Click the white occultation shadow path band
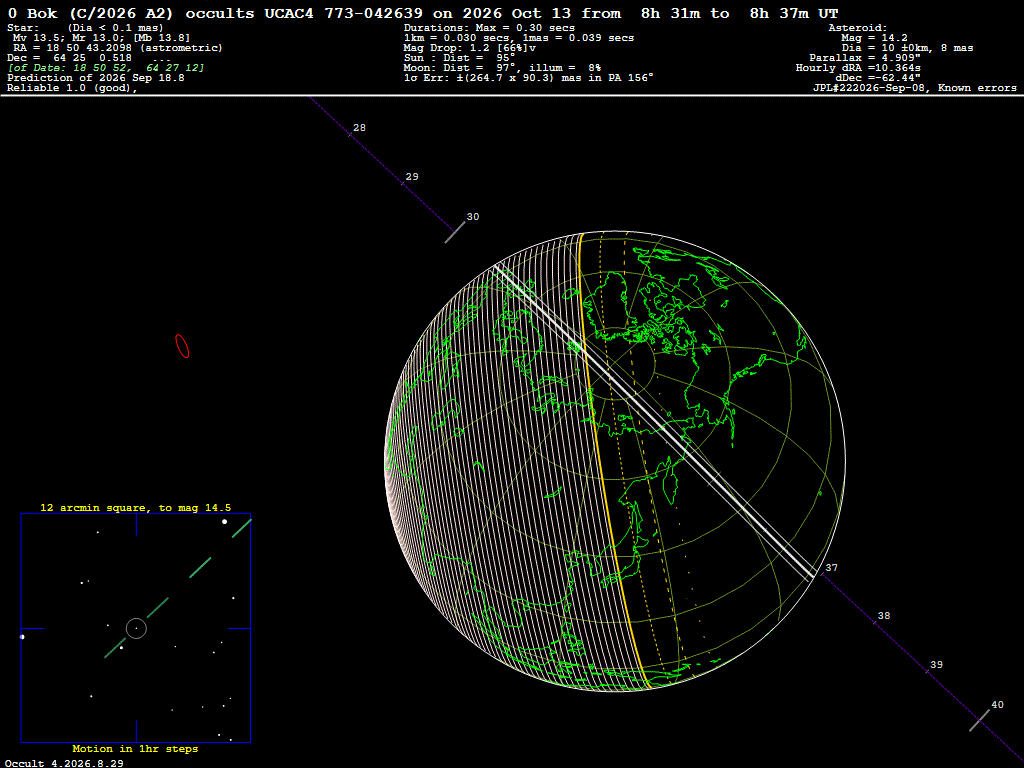Image resolution: width=1024 pixels, height=768 pixels. click(653, 421)
